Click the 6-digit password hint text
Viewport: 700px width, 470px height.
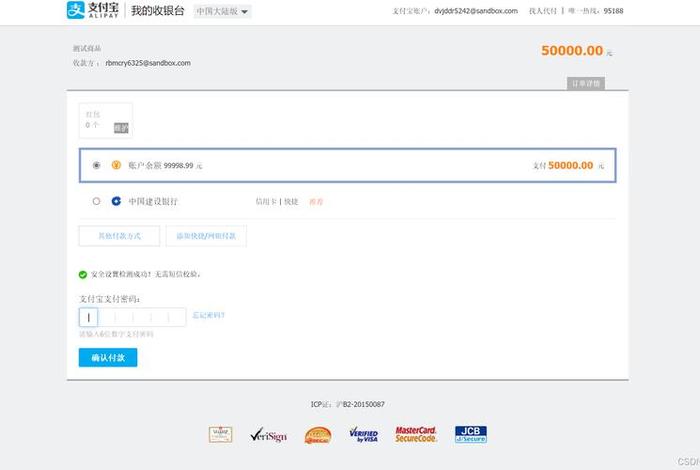116,334
